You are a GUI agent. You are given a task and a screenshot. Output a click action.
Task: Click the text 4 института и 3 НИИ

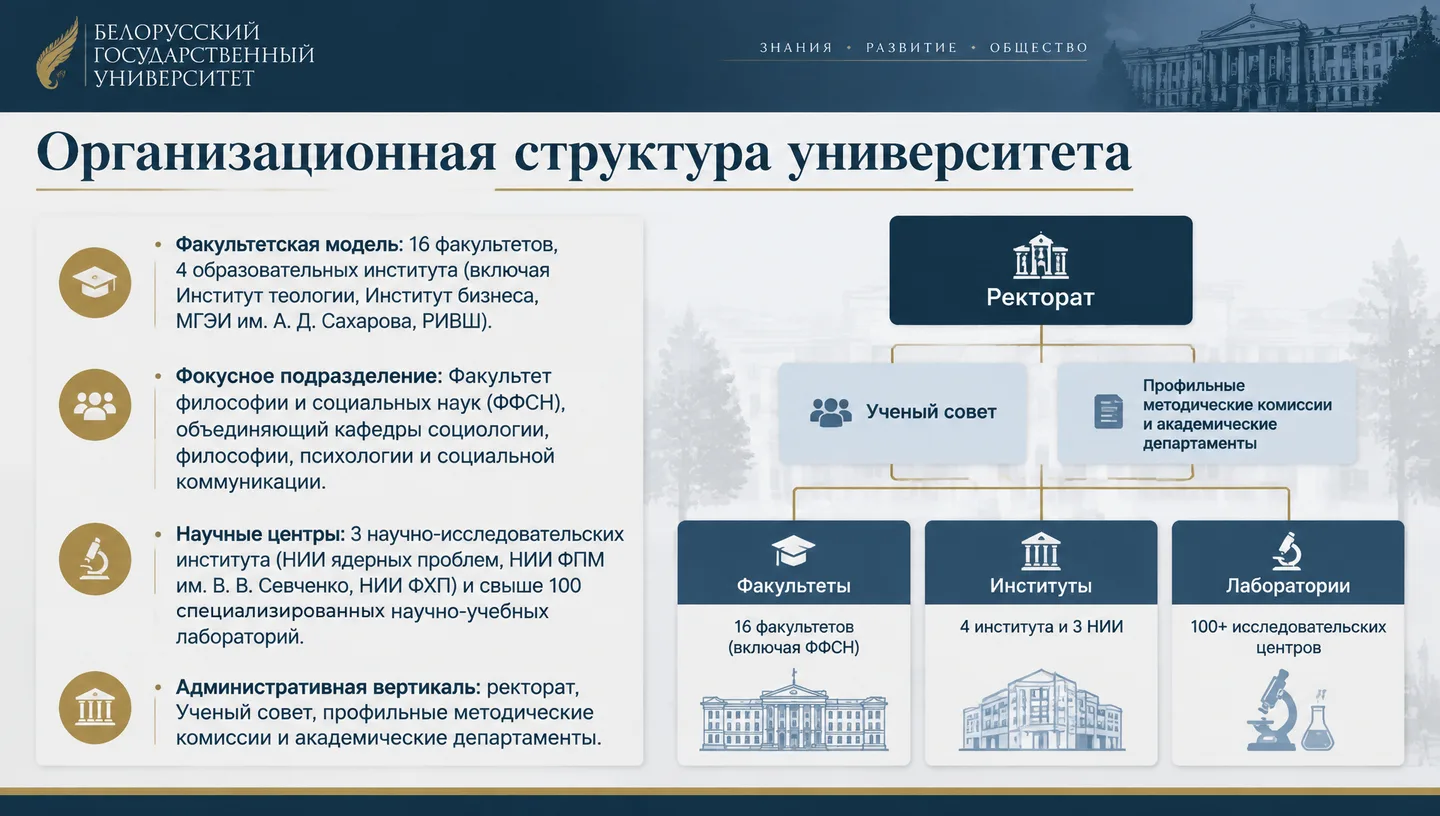[x=1041, y=627]
